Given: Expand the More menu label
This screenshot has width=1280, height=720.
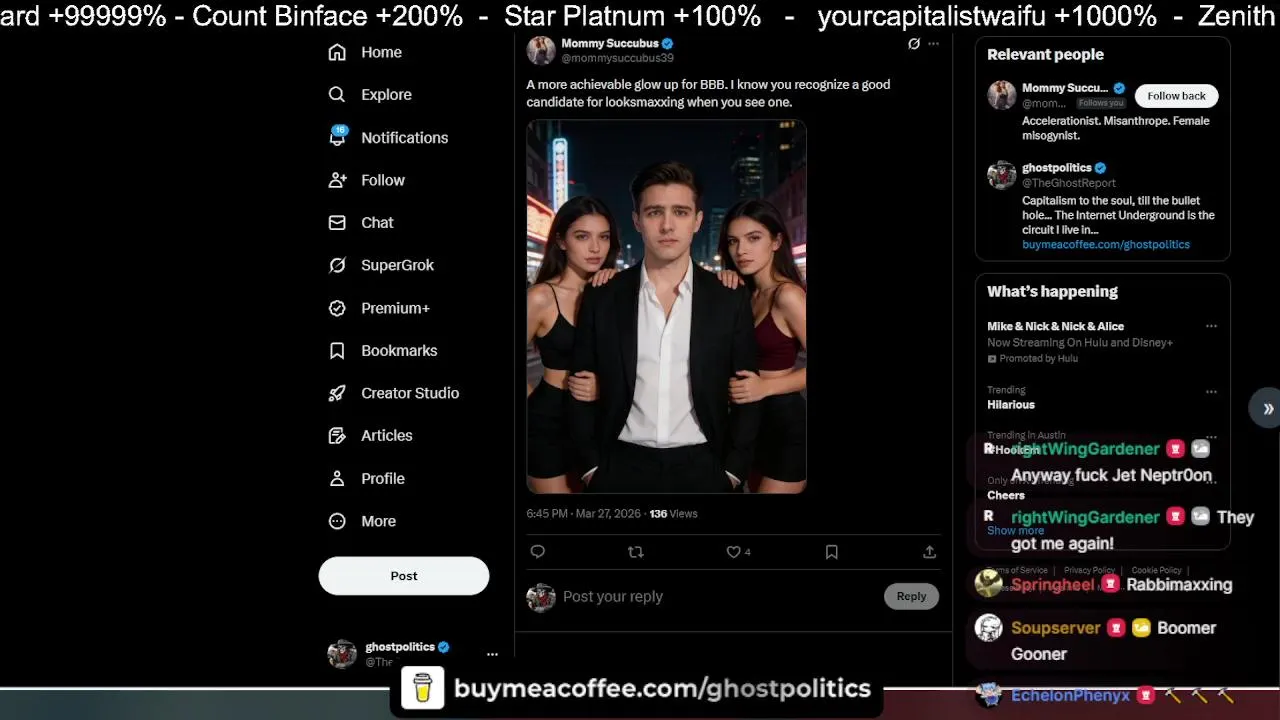Looking at the screenshot, I should (378, 521).
